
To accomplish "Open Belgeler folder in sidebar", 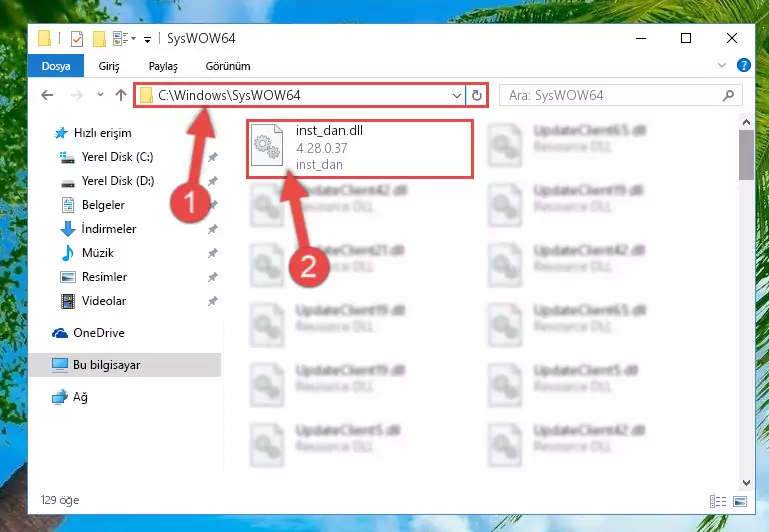I will click(92, 205).
